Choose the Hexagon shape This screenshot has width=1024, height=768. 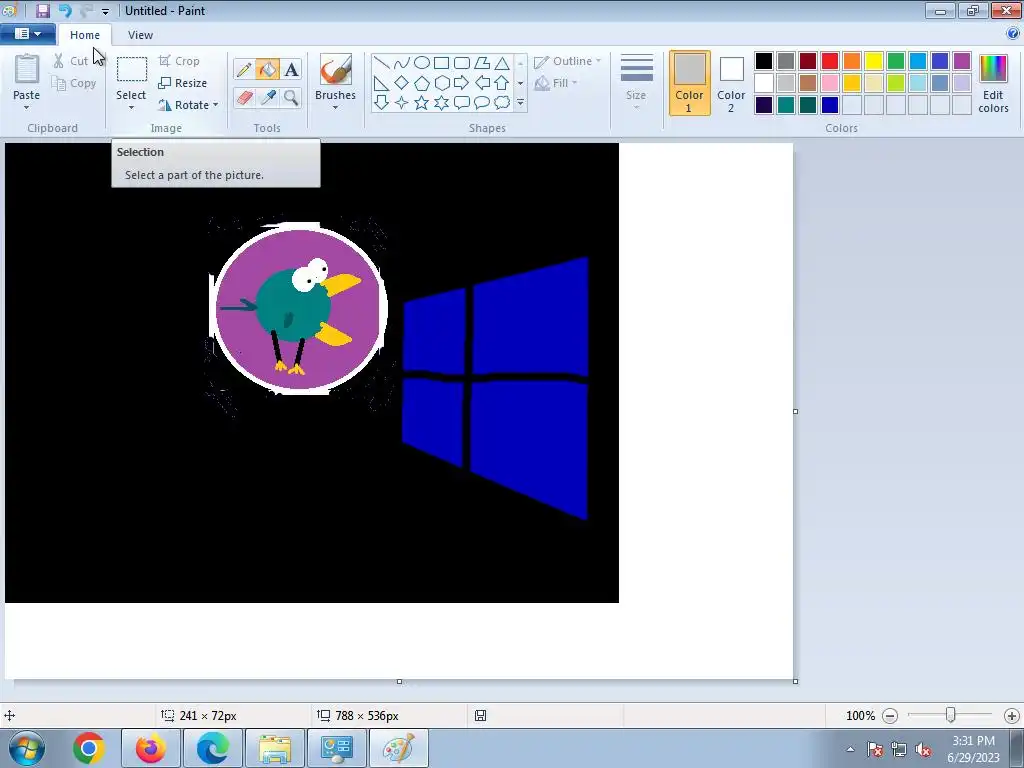click(x=442, y=83)
